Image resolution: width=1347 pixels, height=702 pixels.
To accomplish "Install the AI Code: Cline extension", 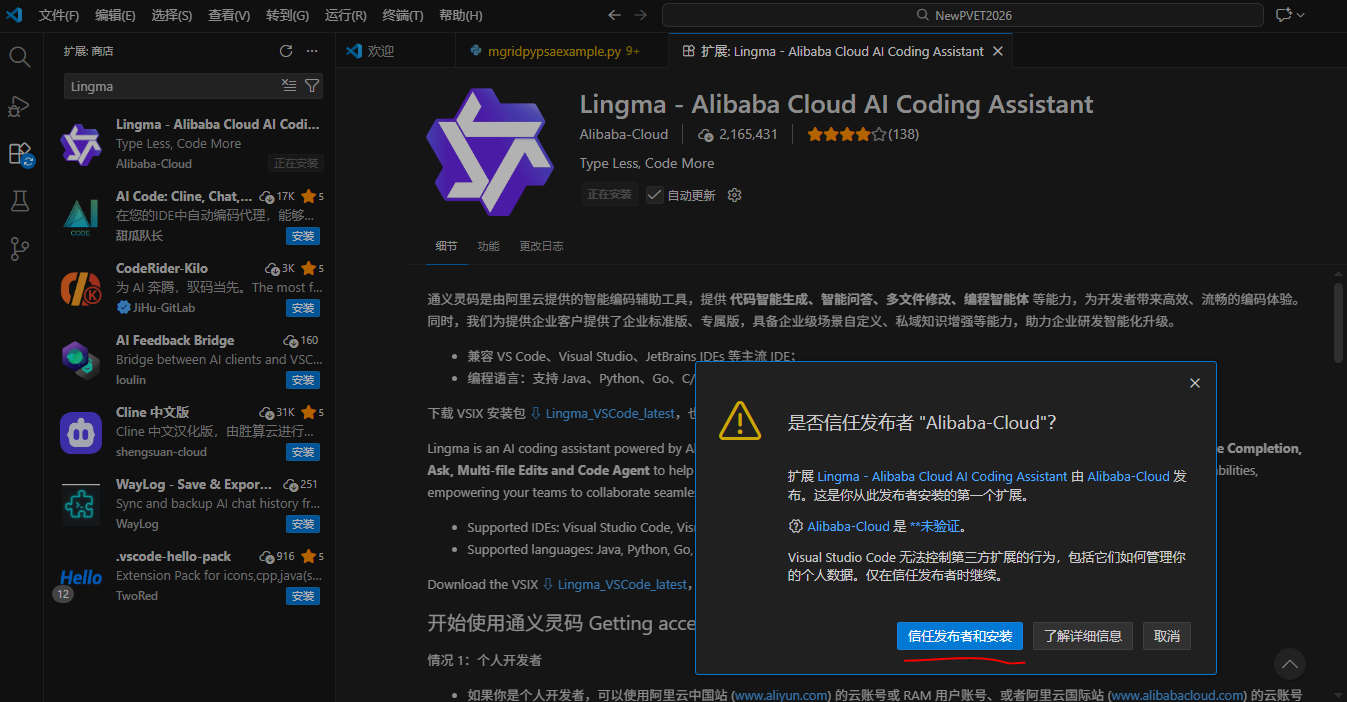I will (303, 236).
